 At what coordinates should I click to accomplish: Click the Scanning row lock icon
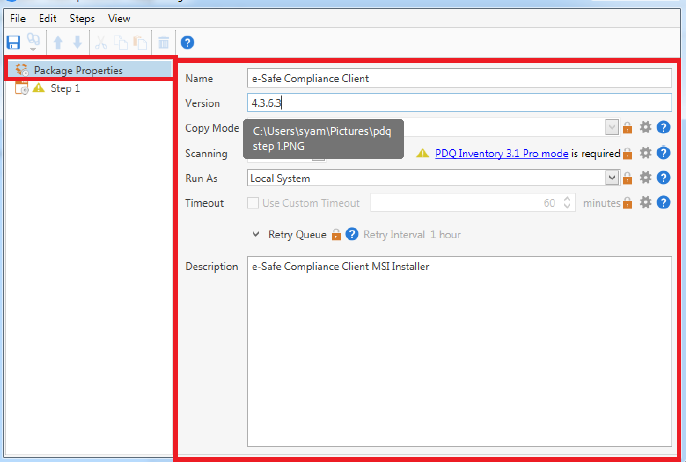coord(627,154)
